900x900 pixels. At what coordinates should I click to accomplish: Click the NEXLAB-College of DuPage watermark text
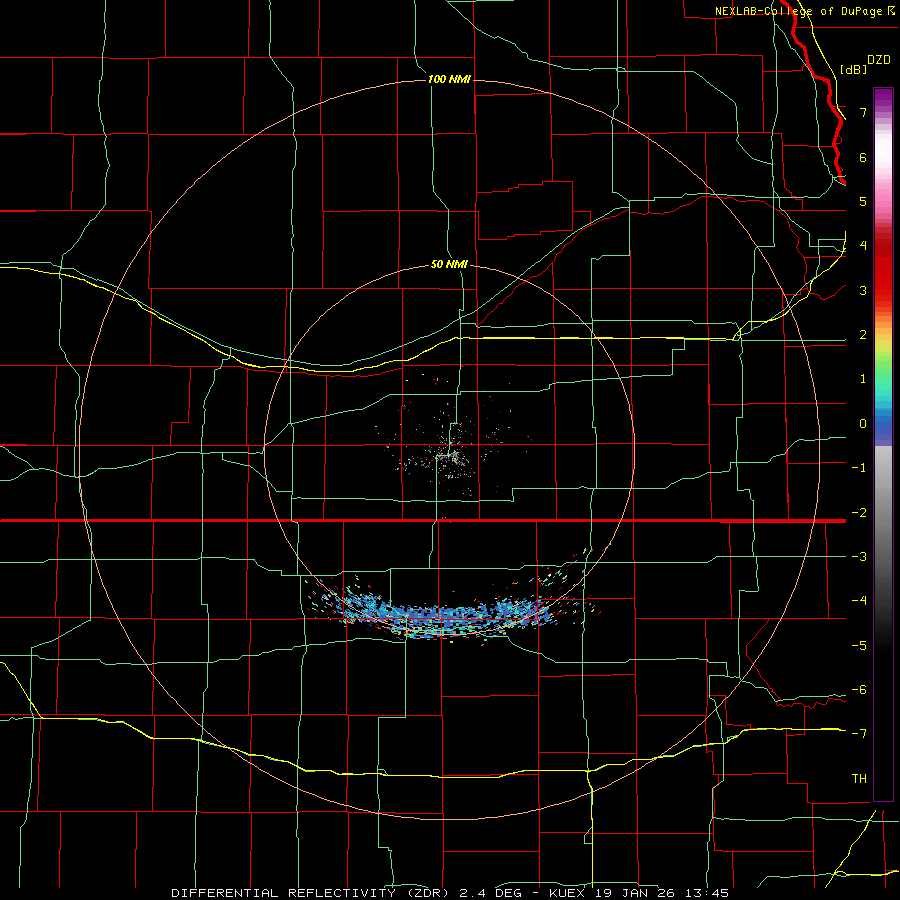pyautogui.click(x=798, y=11)
